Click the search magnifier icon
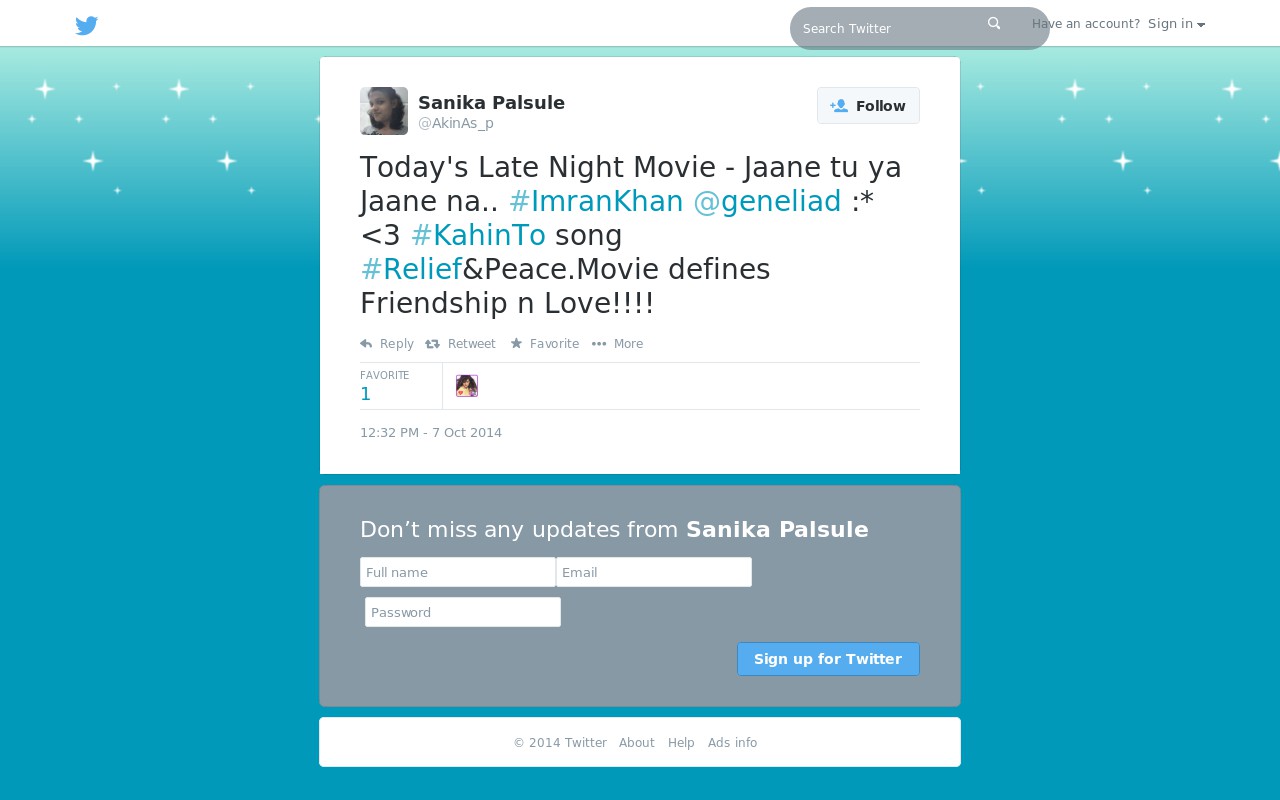This screenshot has height=800, width=1280. click(x=994, y=24)
